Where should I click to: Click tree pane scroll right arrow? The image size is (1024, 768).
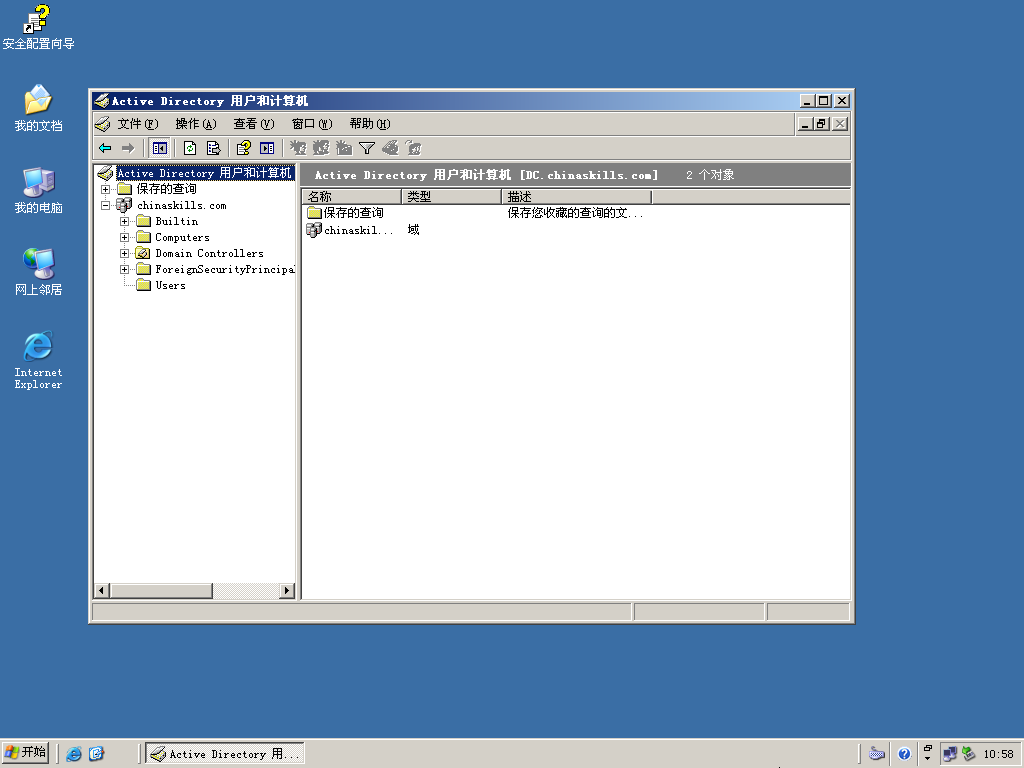[x=286, y=590]
